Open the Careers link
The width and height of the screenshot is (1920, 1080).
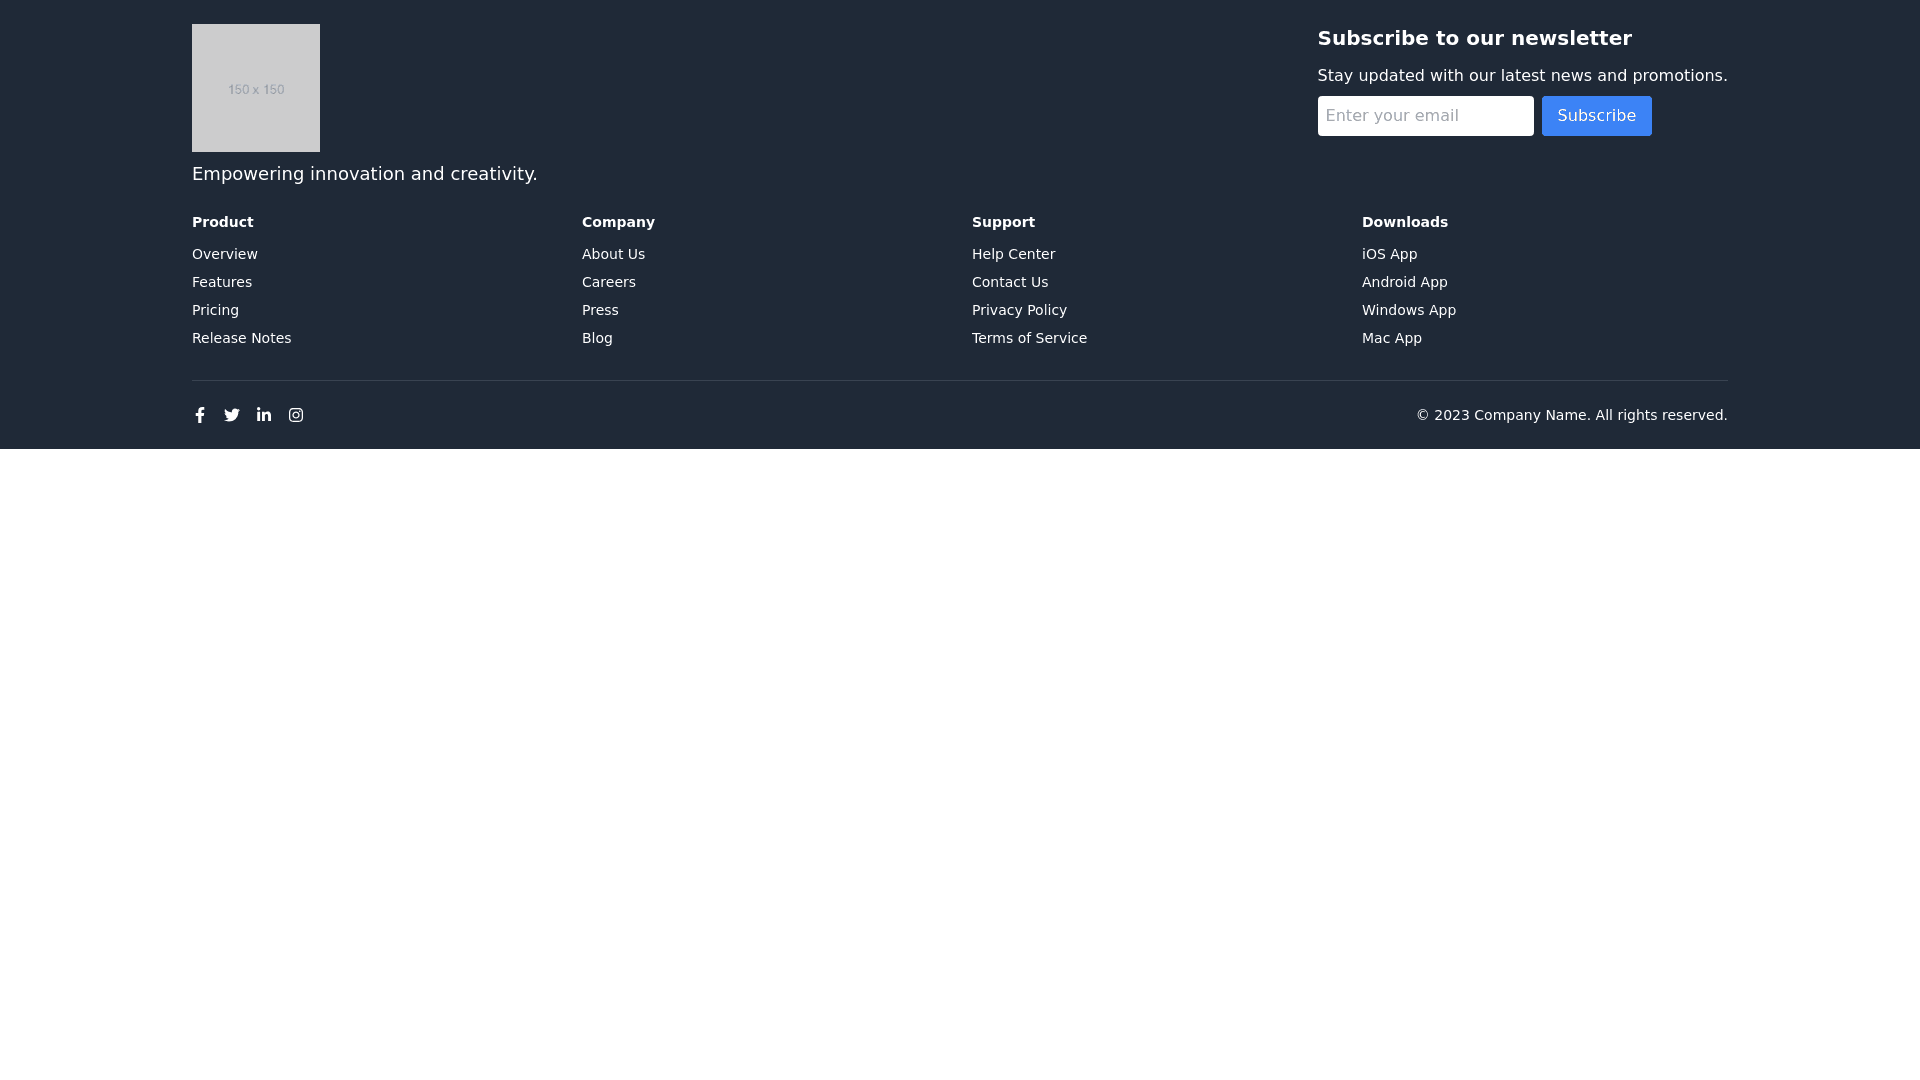(x=609, y=282)
